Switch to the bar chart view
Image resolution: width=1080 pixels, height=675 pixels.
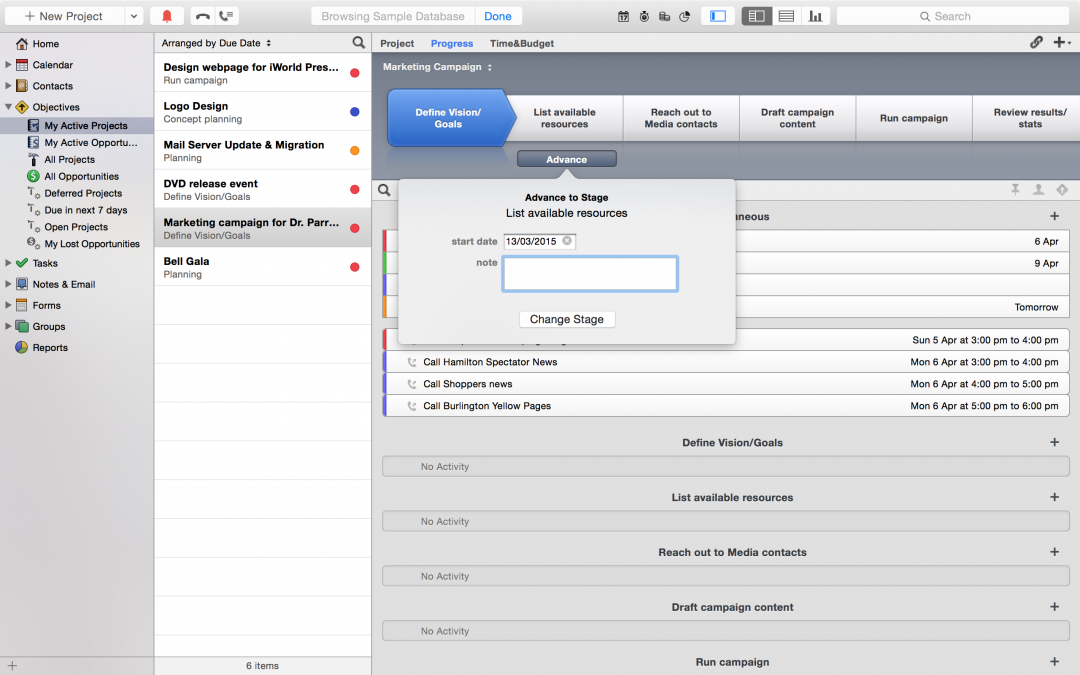(816, 16)
